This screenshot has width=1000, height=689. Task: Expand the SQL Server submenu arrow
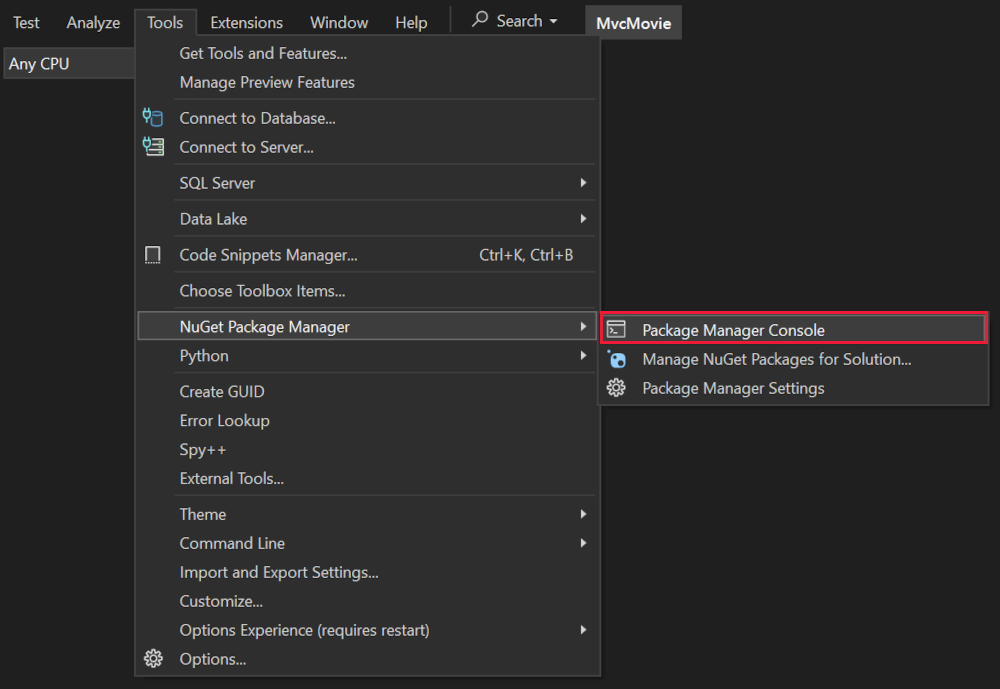583,183
